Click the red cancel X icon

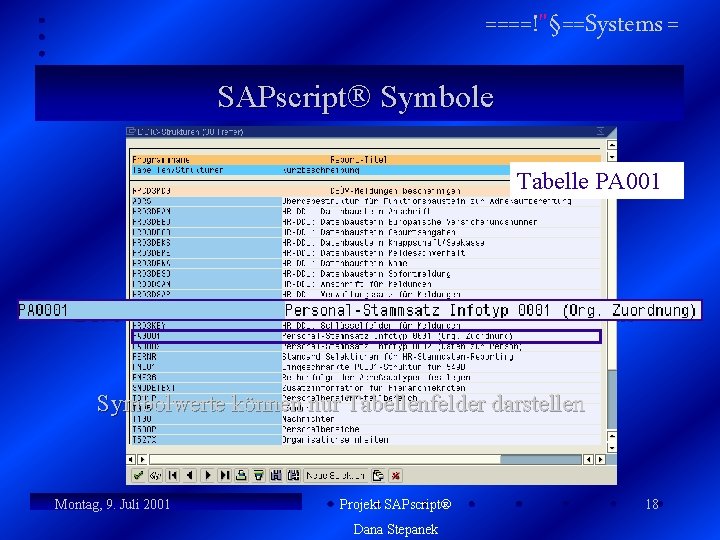[x=395, y=475]
